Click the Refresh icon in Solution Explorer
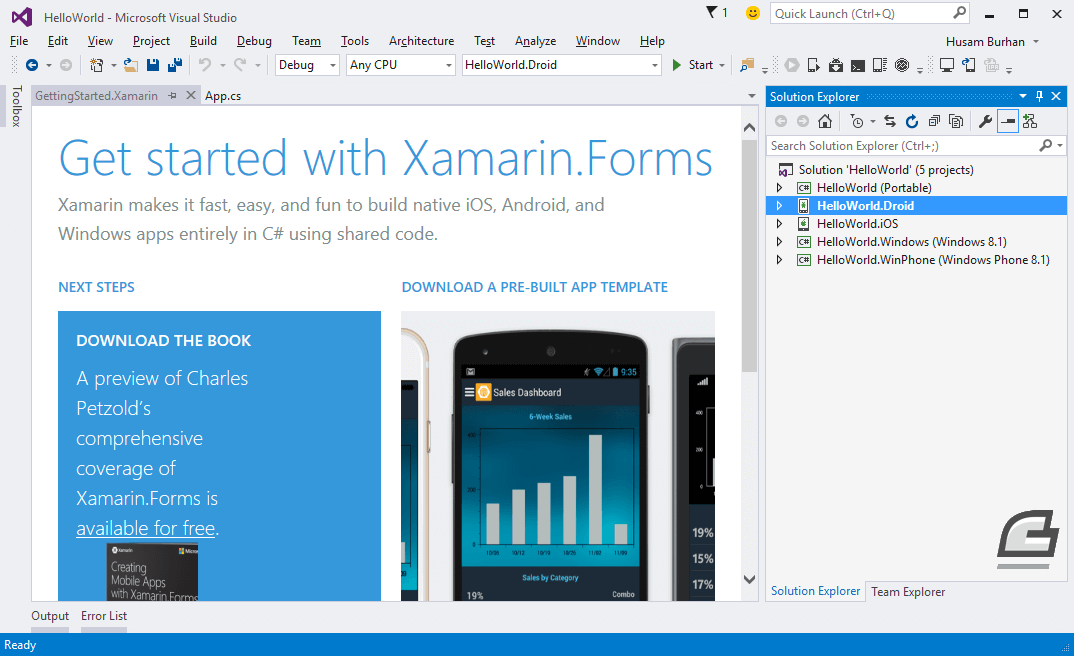Image resolution: width=1074 pixels, height=656 pixels. click(911, 122)
